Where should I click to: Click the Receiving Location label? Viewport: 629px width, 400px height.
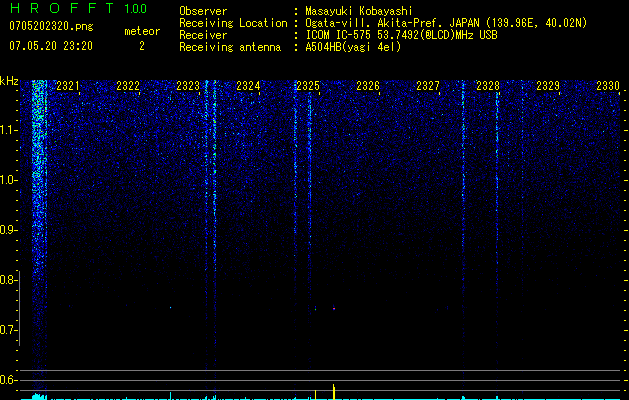tap(233, 23)
